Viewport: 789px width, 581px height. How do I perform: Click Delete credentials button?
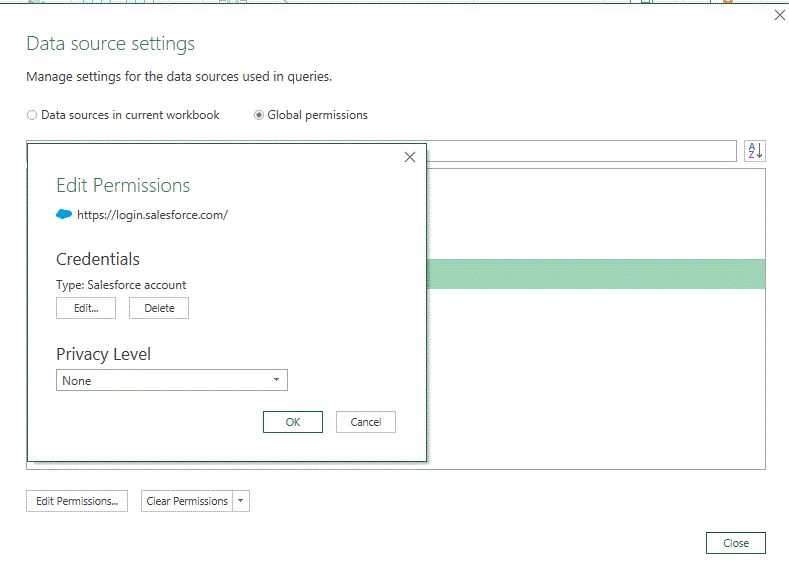coord(159,308)
